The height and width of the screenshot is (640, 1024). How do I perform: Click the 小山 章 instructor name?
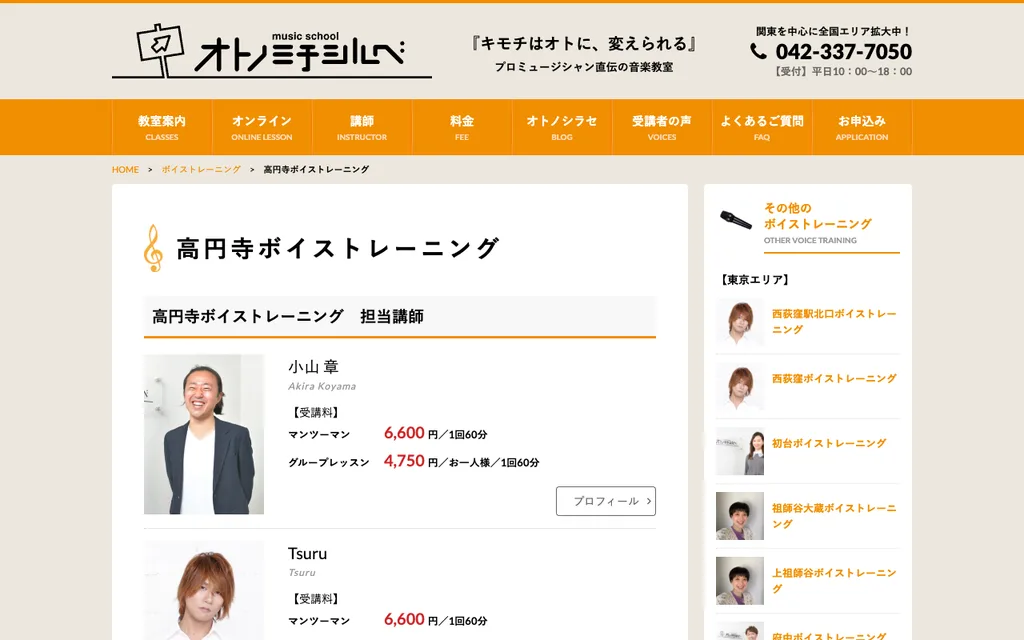[313, 367]
